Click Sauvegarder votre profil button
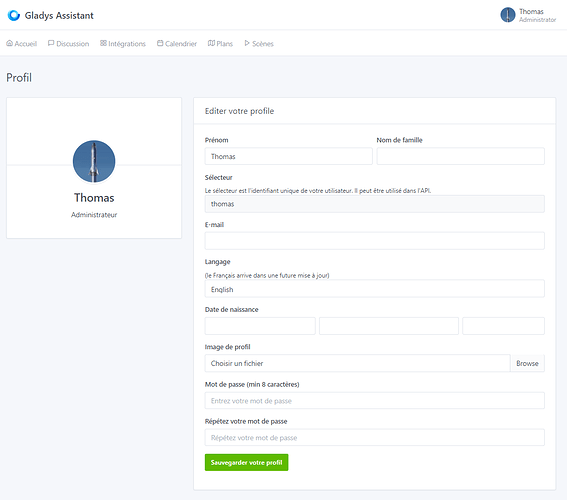 pyautogui.click(x=246, y=462)
